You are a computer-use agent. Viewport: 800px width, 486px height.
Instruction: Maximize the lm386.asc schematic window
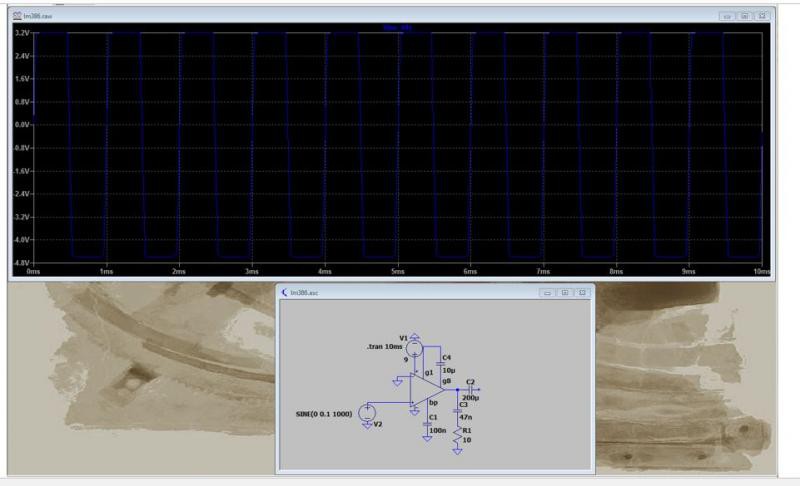point(566,293)
